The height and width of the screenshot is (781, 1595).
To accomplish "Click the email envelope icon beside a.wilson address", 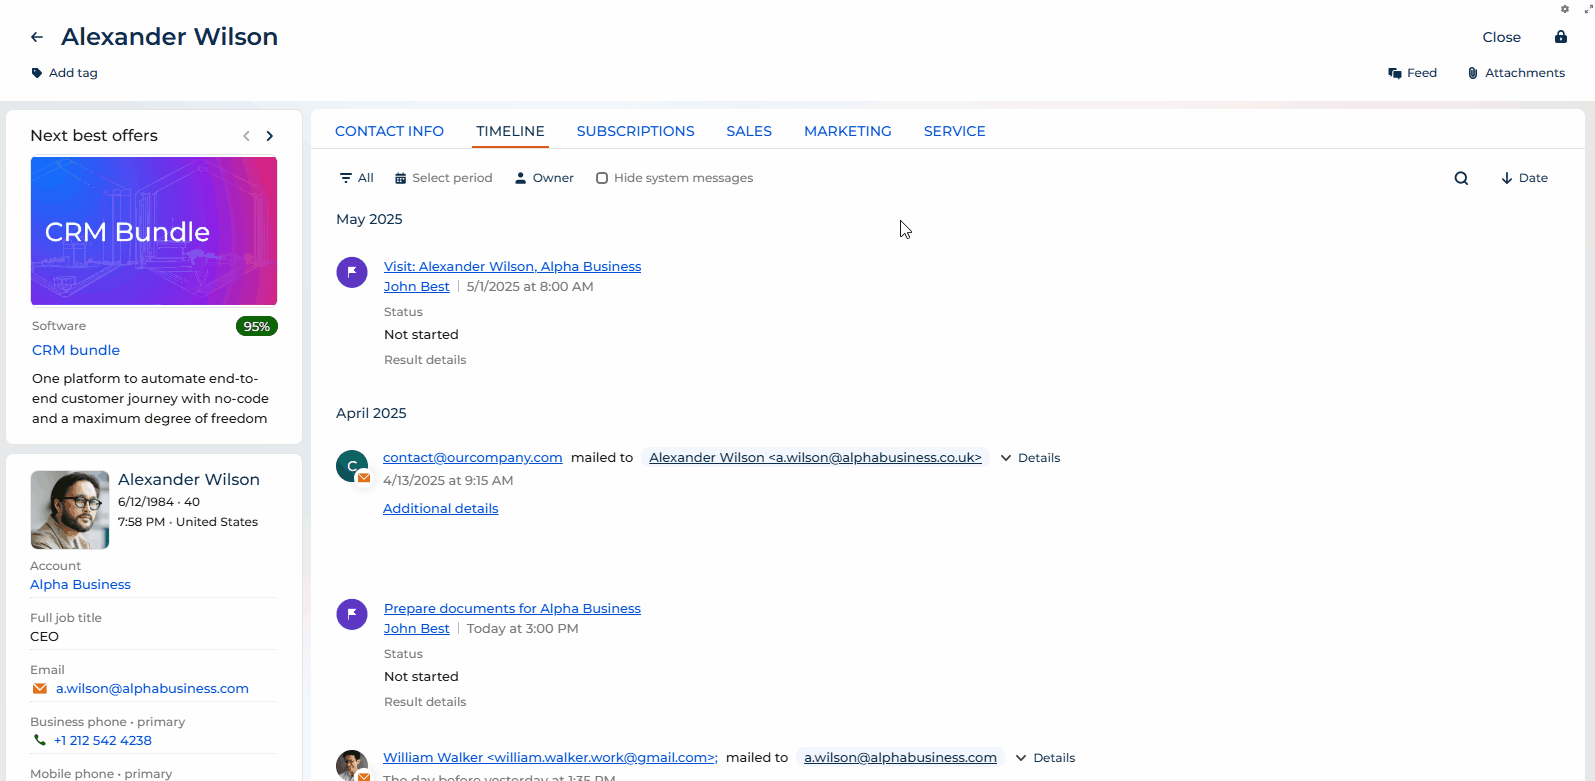I will [40, 689].
